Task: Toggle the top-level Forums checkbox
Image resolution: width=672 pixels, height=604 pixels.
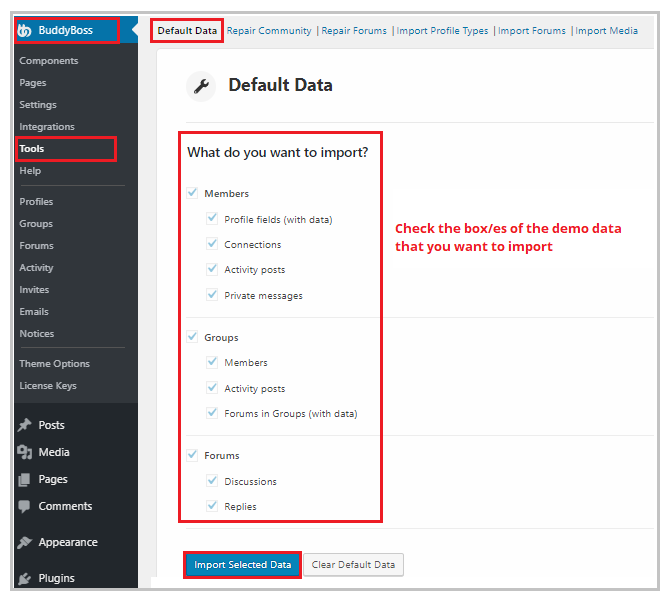Action: click(192, 454)
